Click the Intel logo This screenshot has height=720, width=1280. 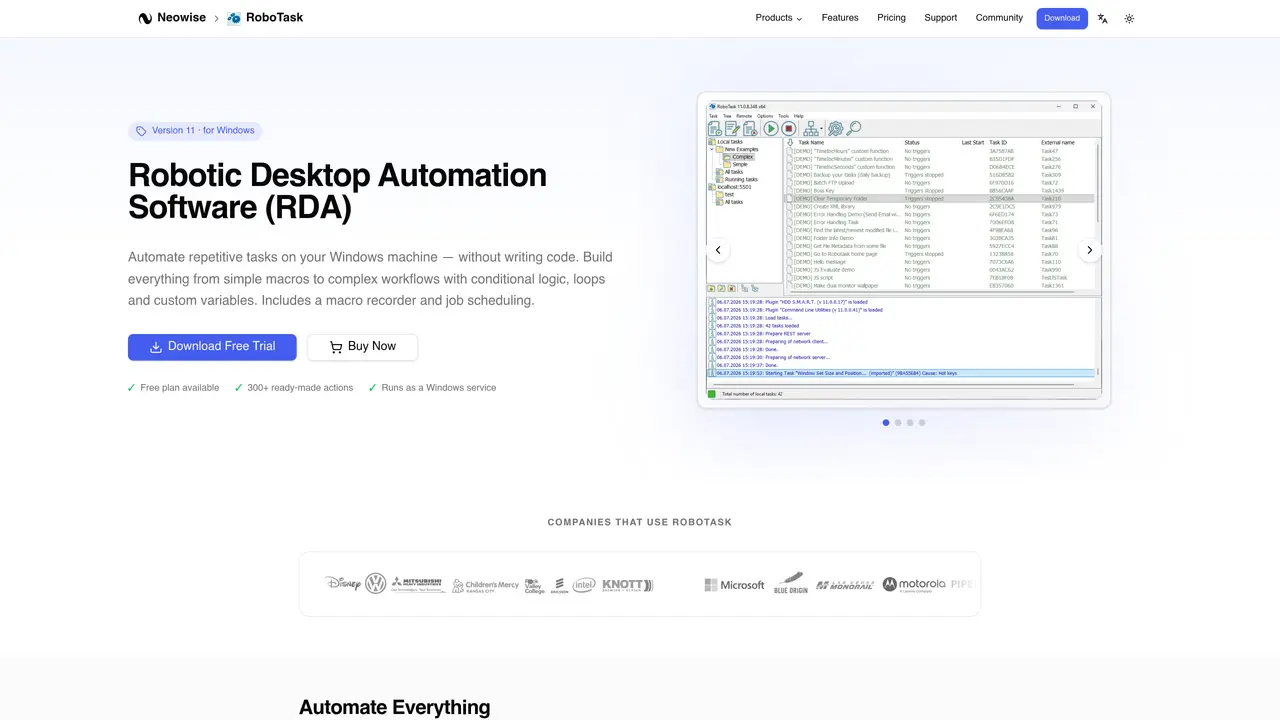584,585
